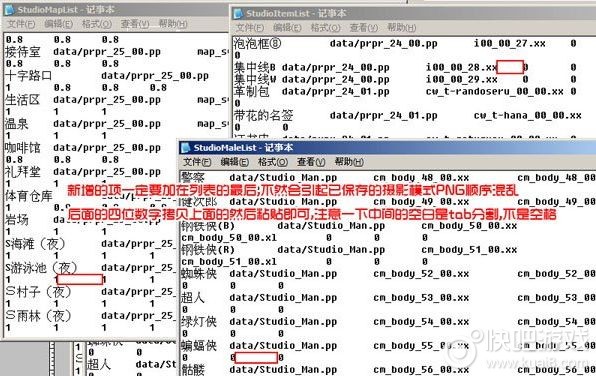Open 文件(F) menu in StudioMapList window

click(21, 24)
